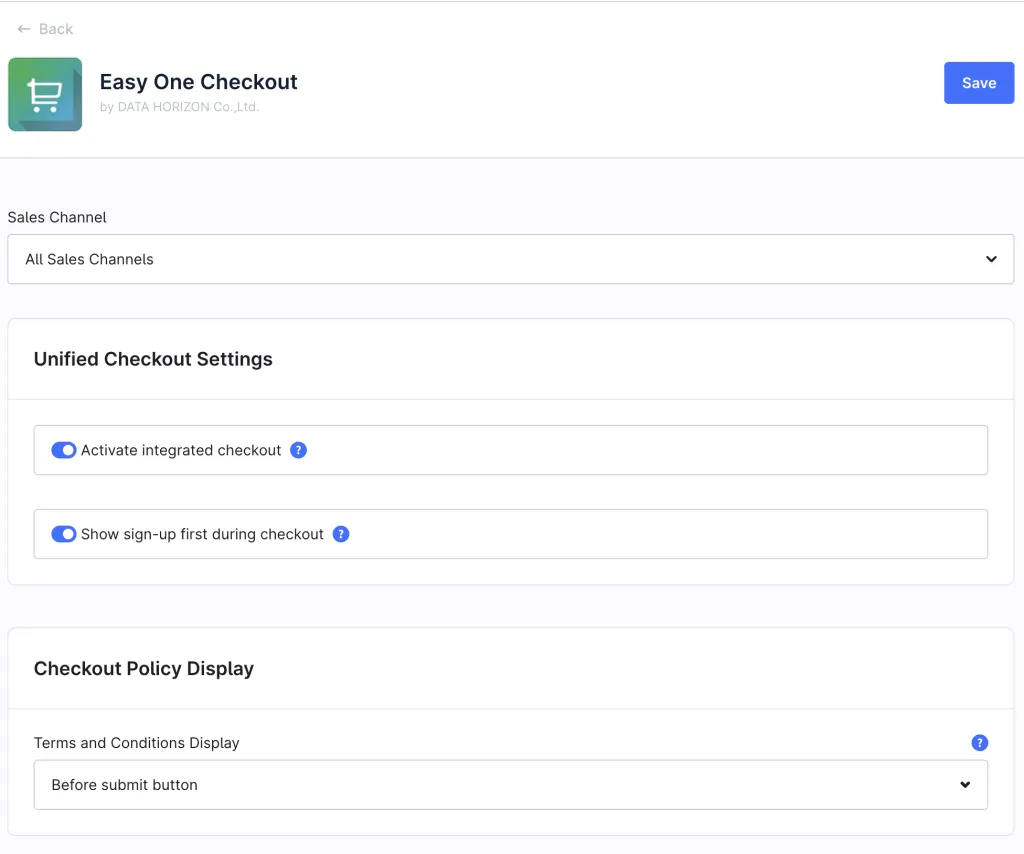Viewport: 1024px width, 854px height.
Task: Toggle the Activate integrated checkout switch
Action: [64, 450]
